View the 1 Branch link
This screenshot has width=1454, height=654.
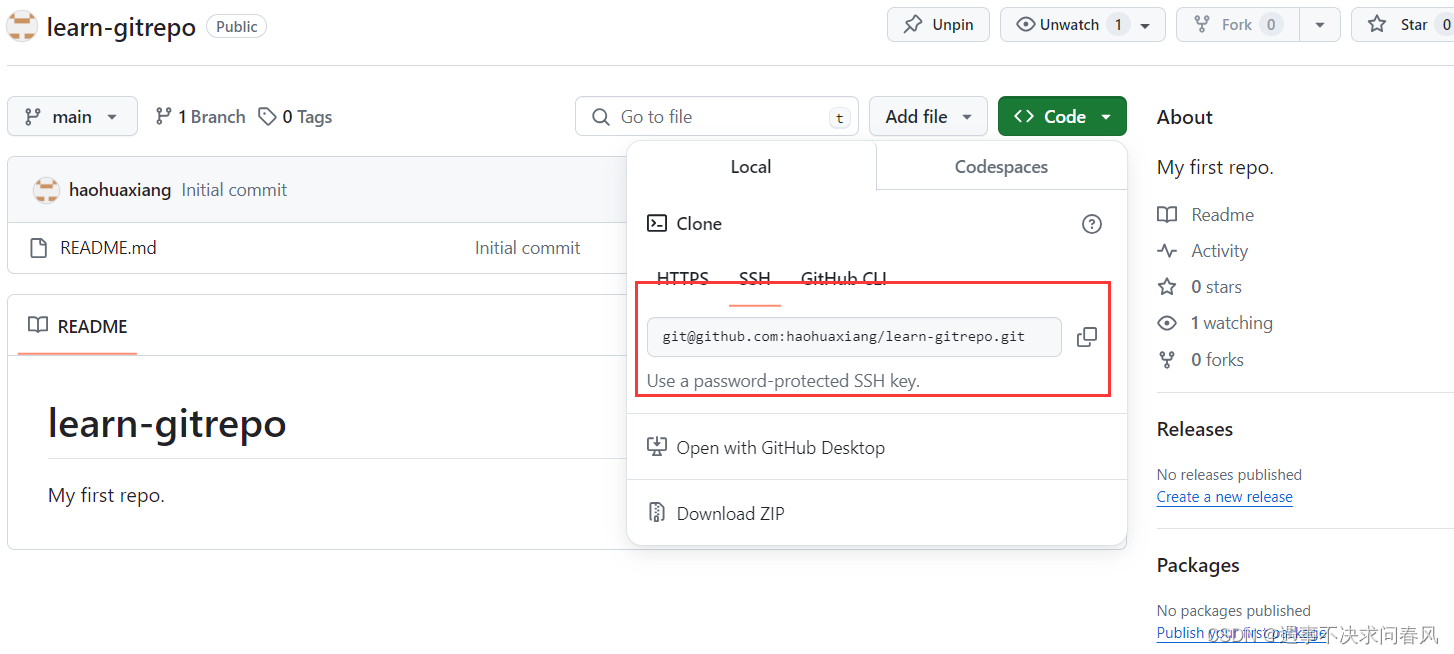point(200,116)
